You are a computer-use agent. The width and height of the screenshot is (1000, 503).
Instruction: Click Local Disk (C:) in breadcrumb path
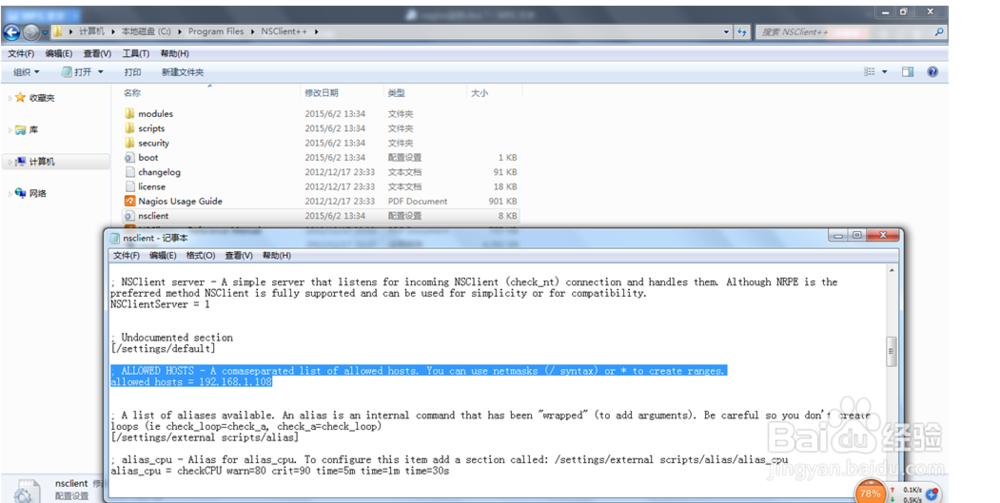pyautogui.click(x=146, y=31)
